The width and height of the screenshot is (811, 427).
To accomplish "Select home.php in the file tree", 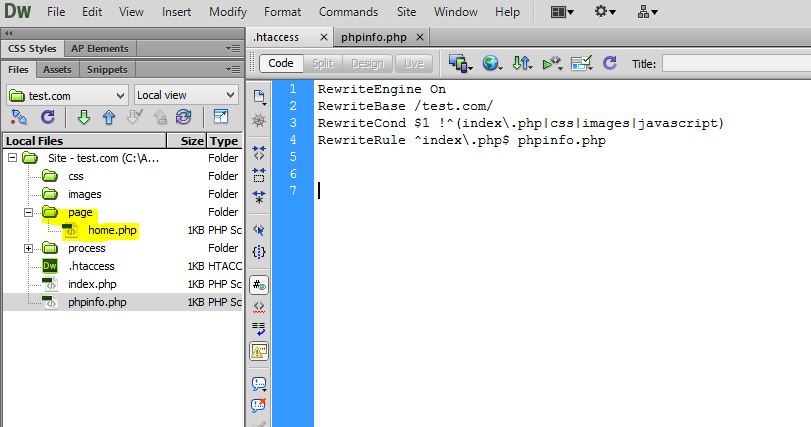I will (112, 230).
